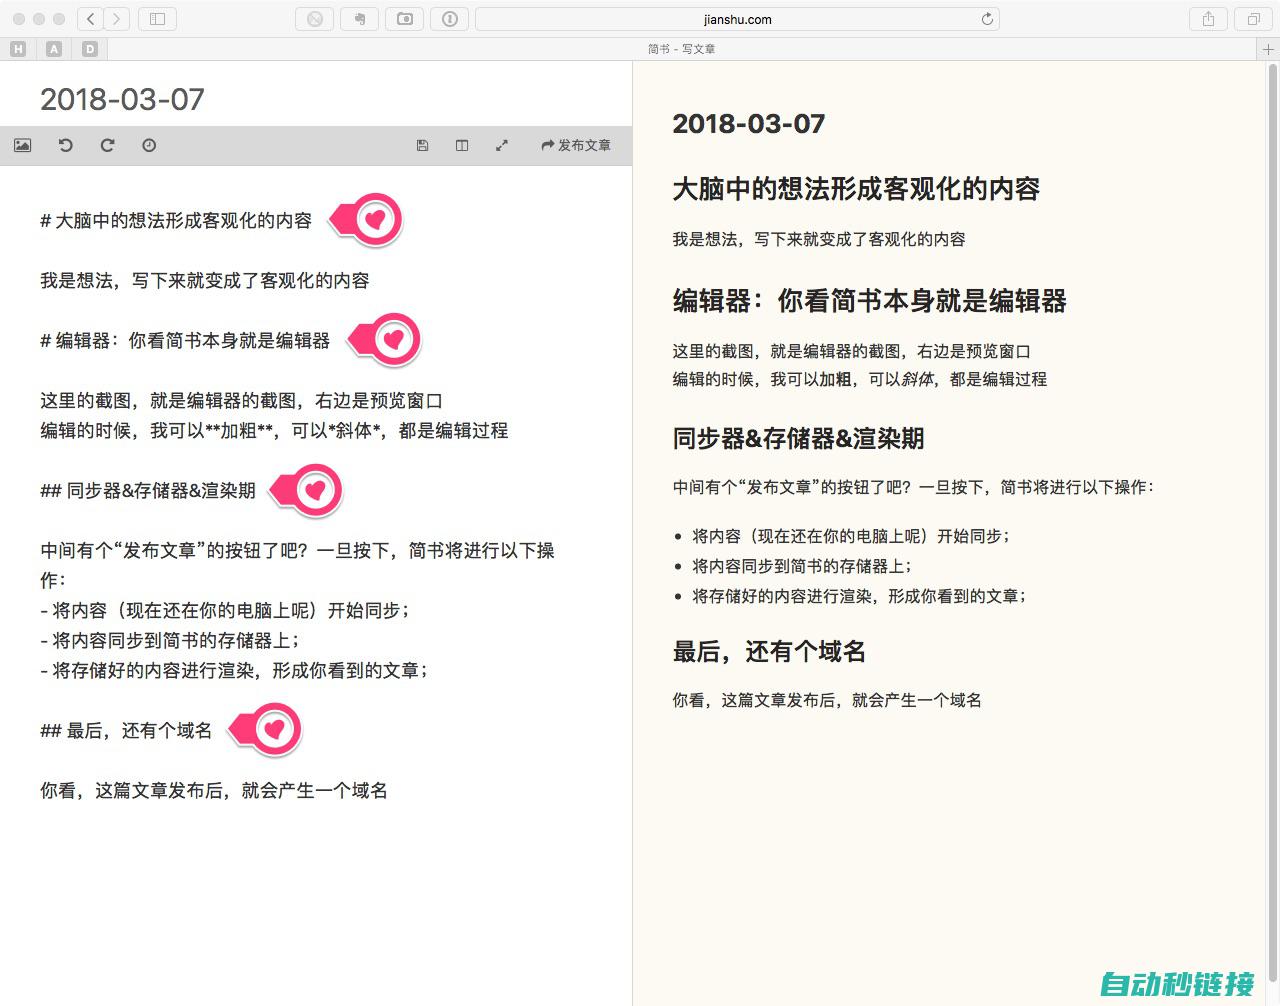Click the screenshot camera extension icon
This screenshot has width=1280, height=1006.
405,19
